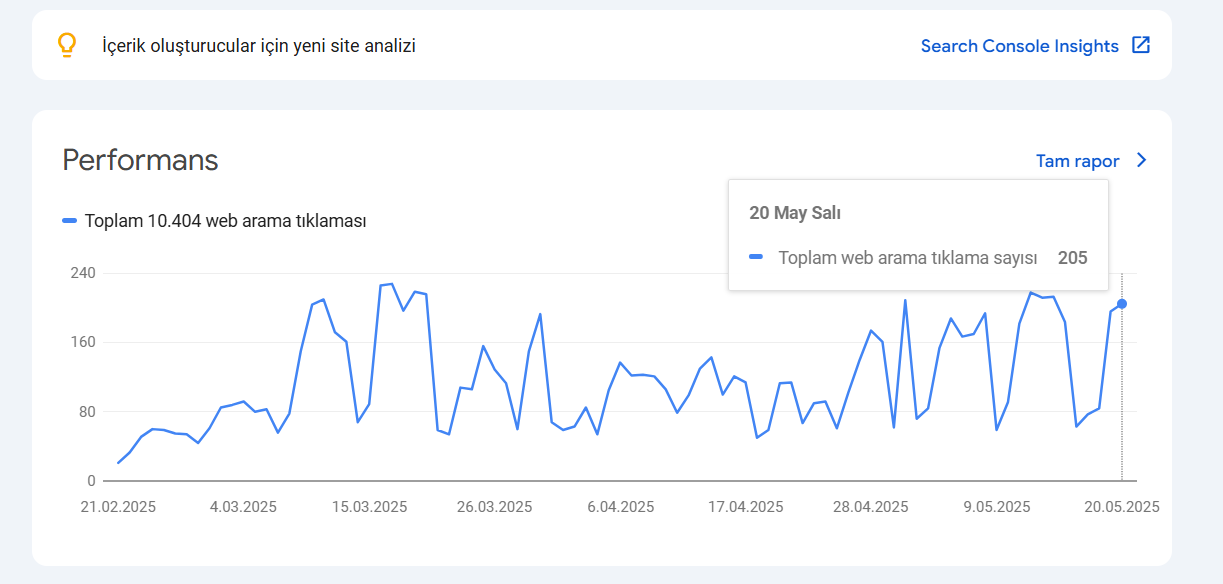Click the 21.02.2025 date axis label
This screenshot has height=584, width=1223.
click(118, 507)
